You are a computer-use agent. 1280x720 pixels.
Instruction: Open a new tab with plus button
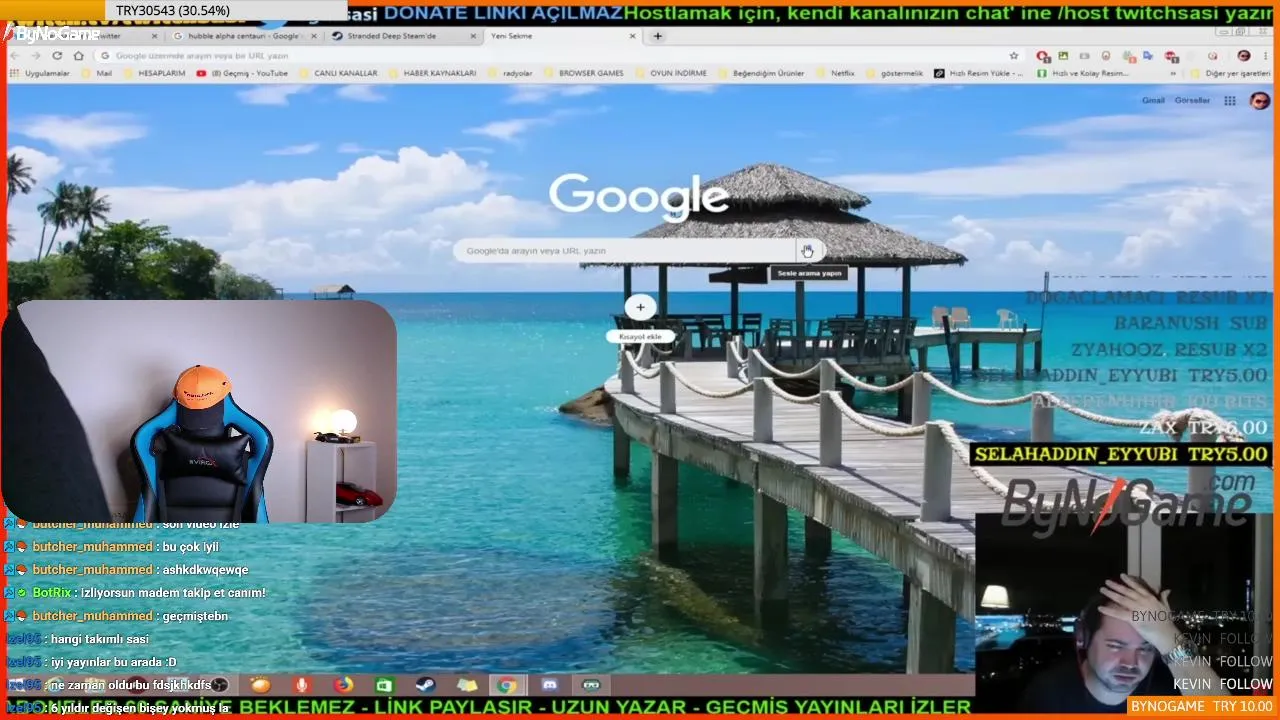pyautogui.click(x=657, y=36)
